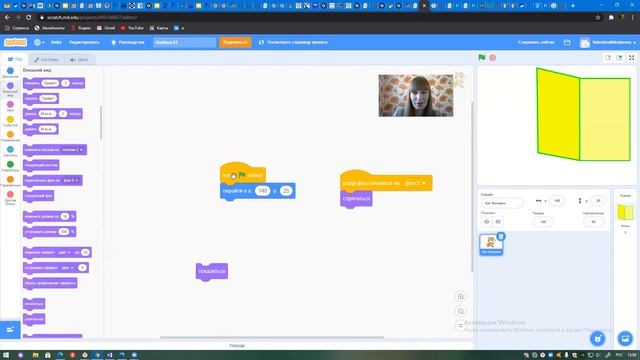This screenshot has height=360, width=640.
Task: Show the sprite with the eye toggle
Action: 487,222
